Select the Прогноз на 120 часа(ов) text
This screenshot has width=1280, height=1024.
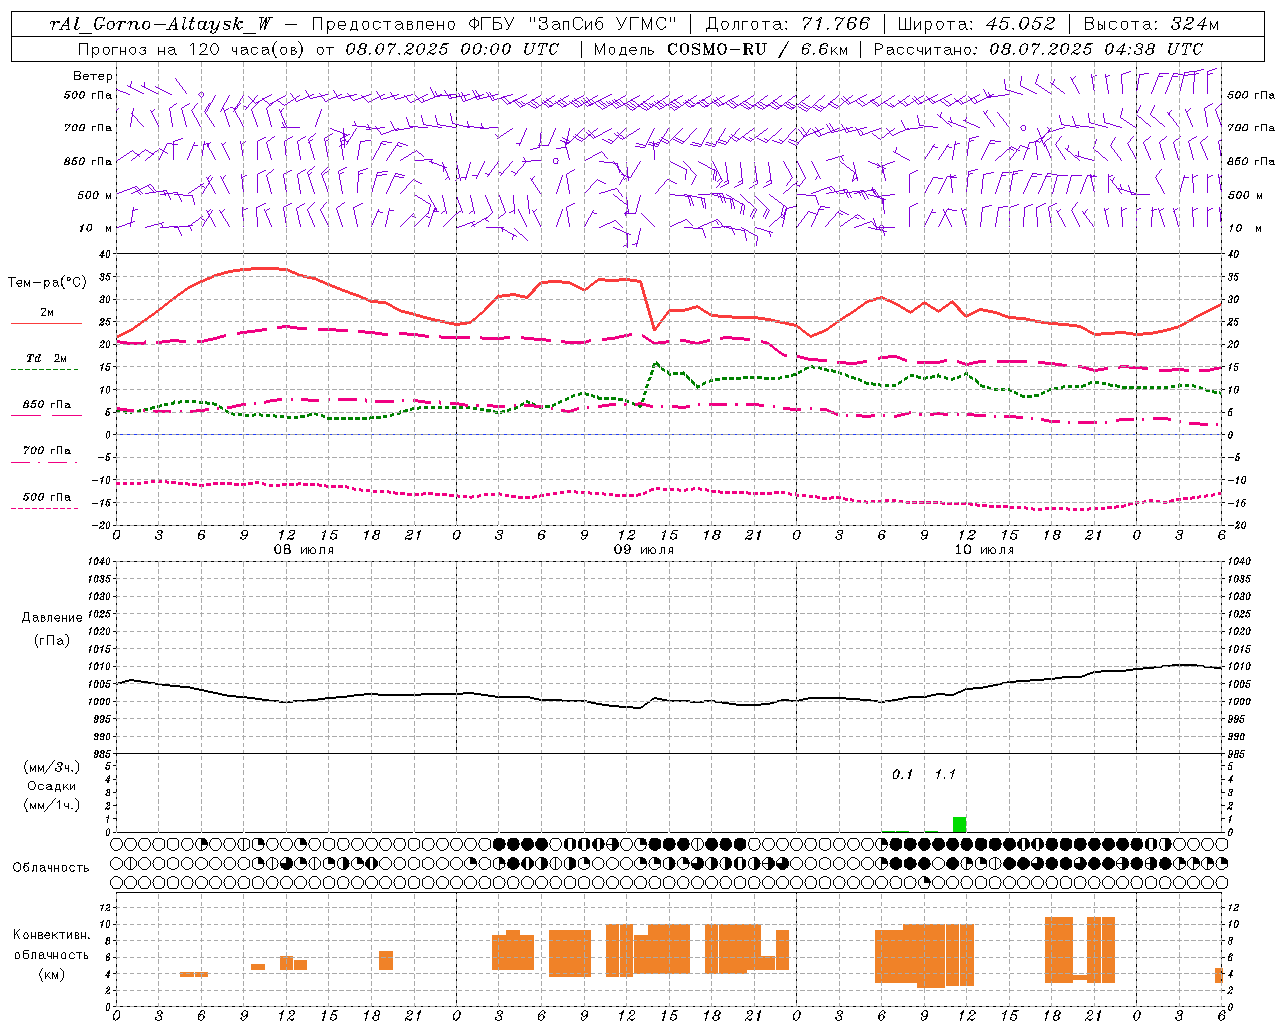tap(192, 49)
